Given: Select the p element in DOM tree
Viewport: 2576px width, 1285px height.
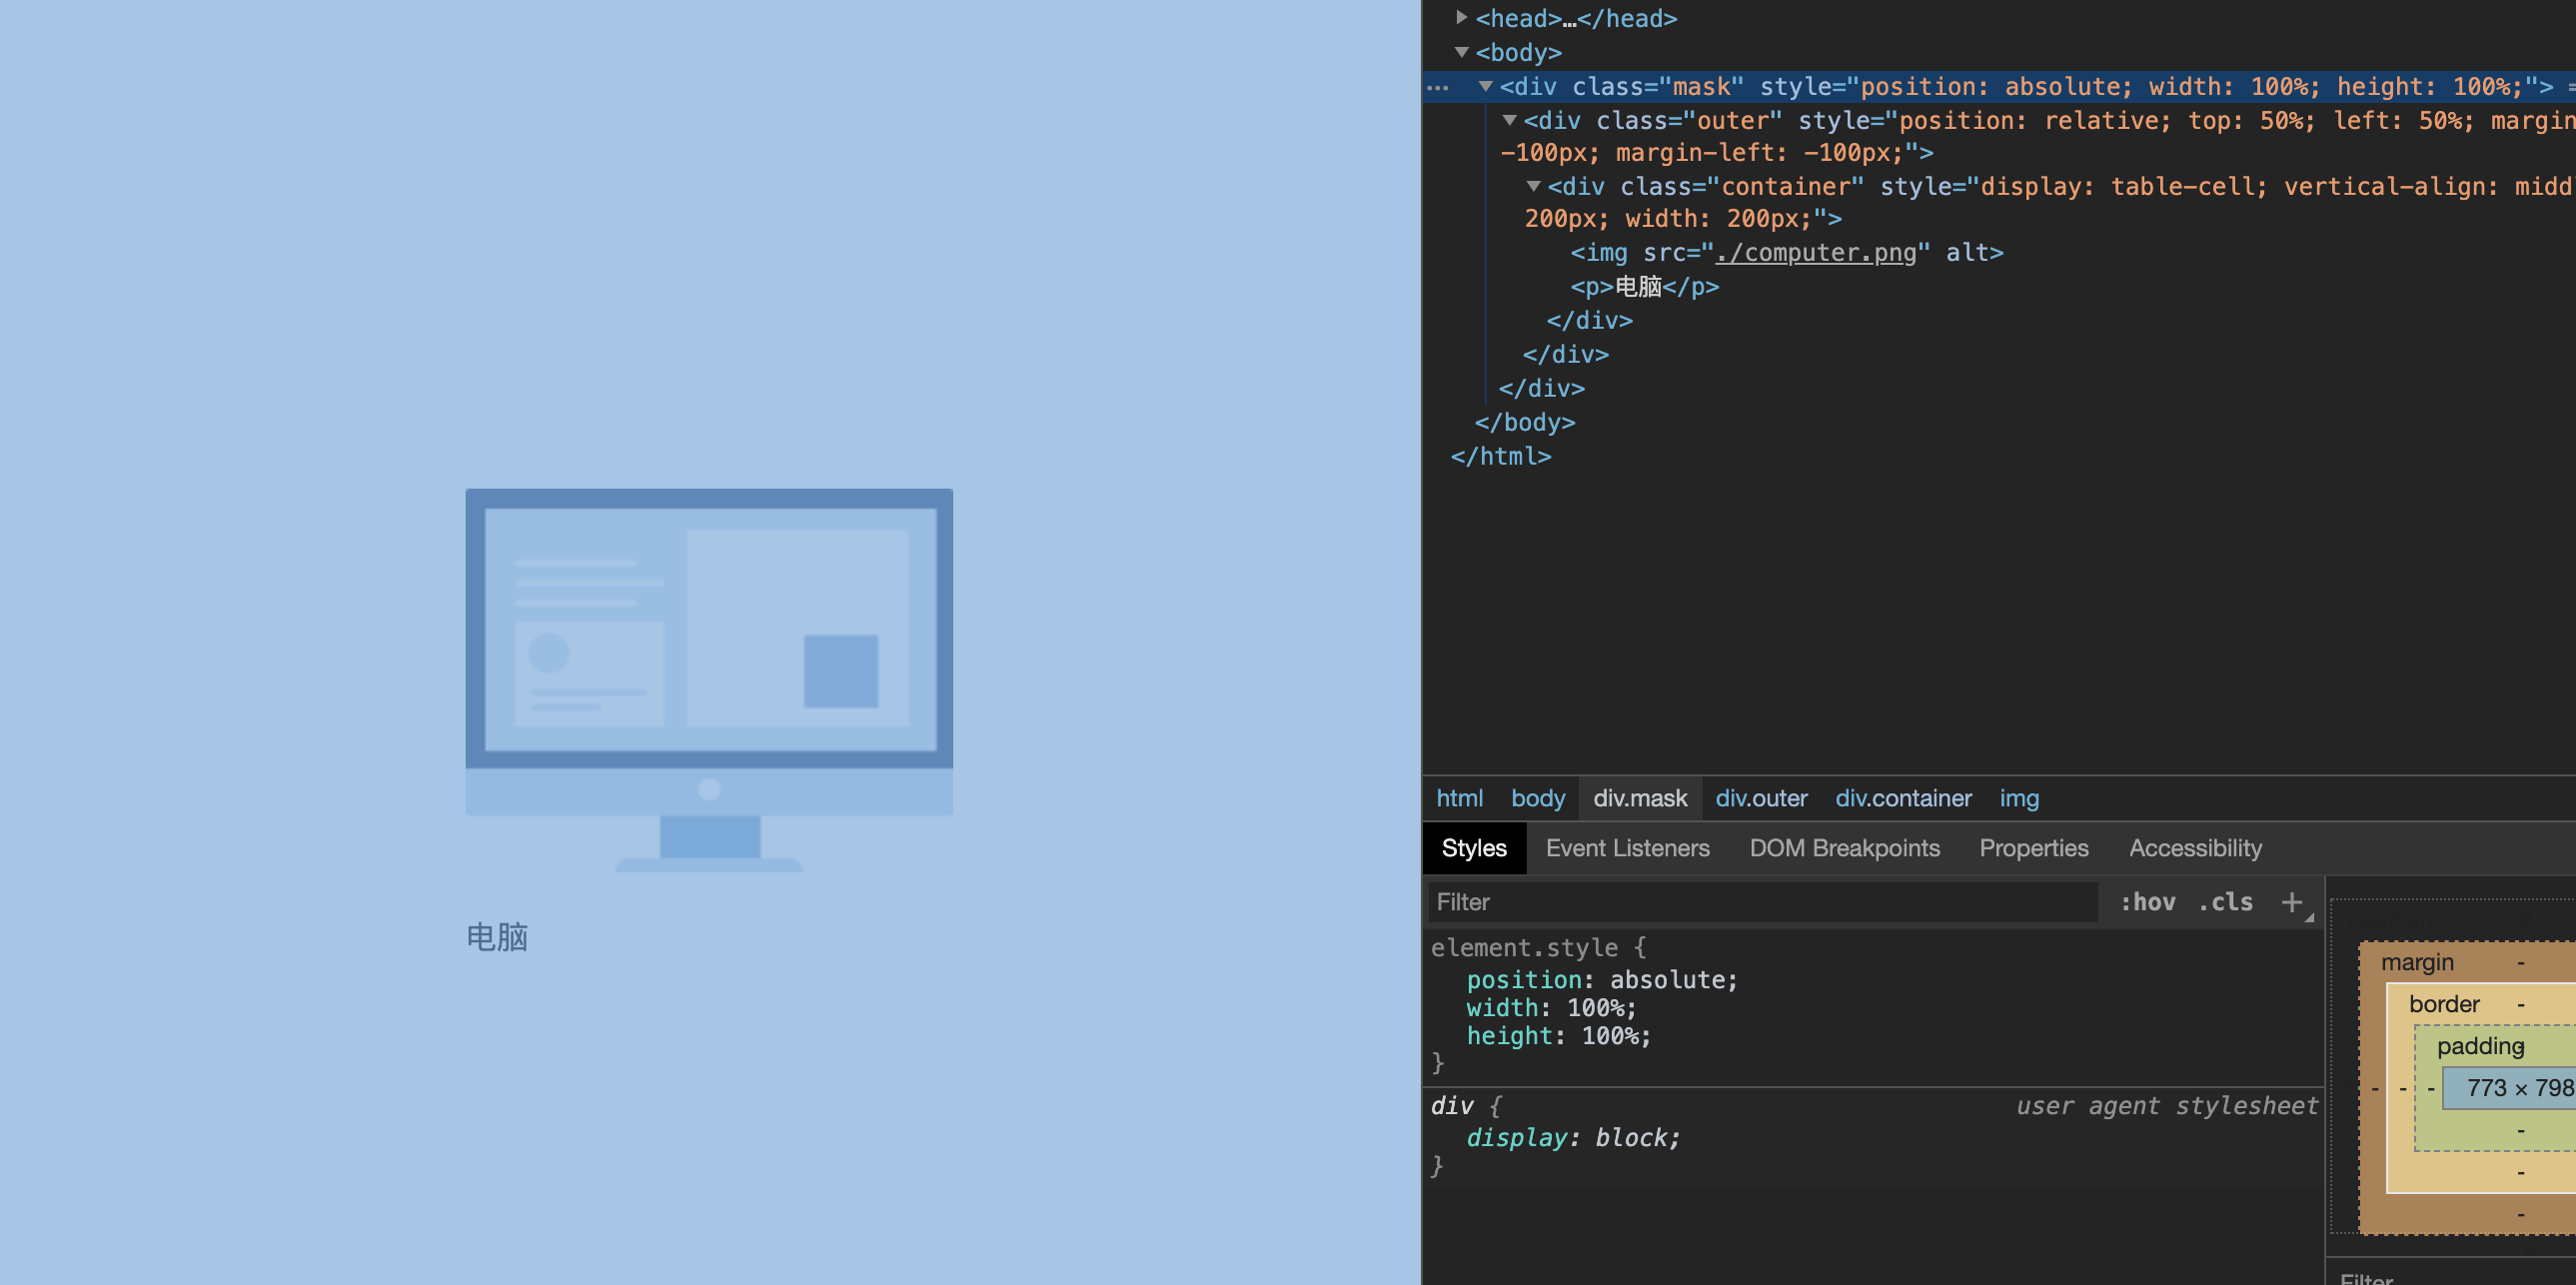Looking at the screenshot, I should (x=1643, y=287).
